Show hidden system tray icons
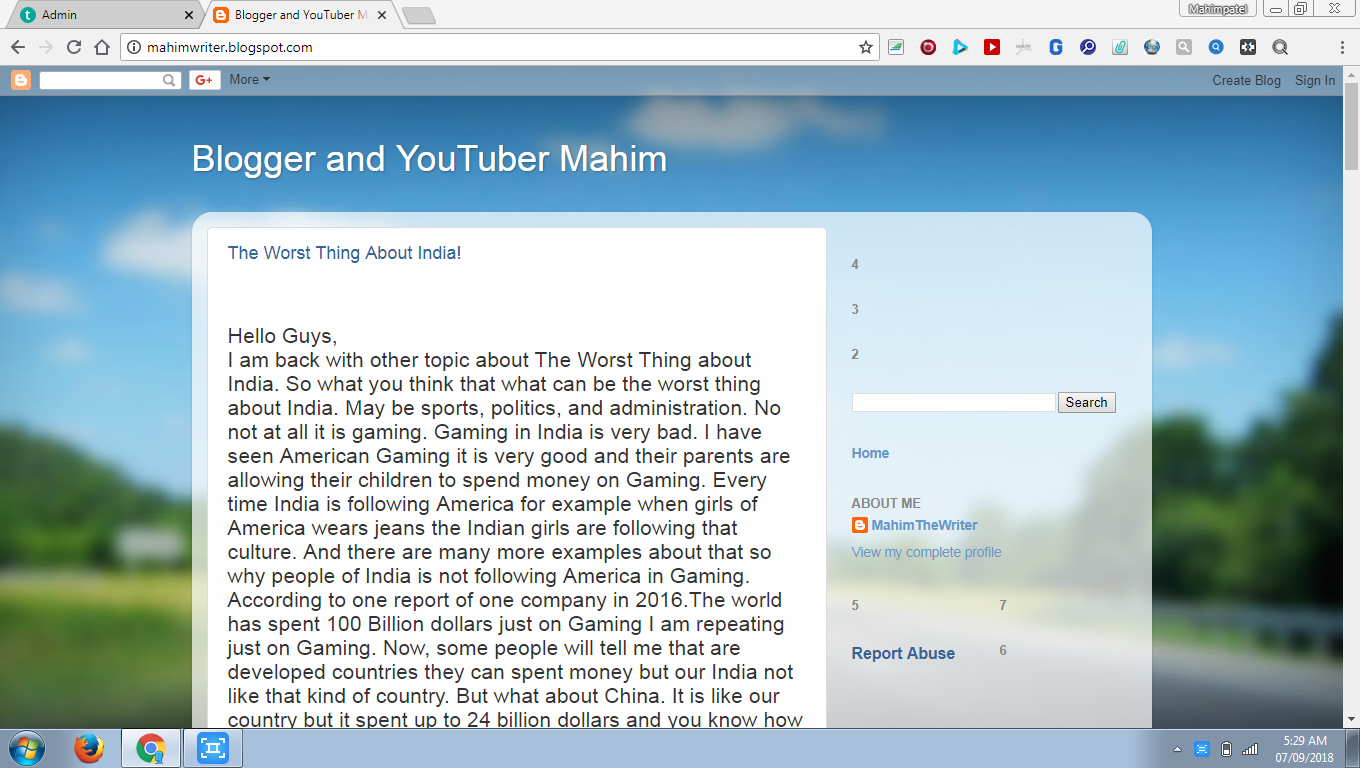Screen dimensions: 1360x768 coord(1176,749)
